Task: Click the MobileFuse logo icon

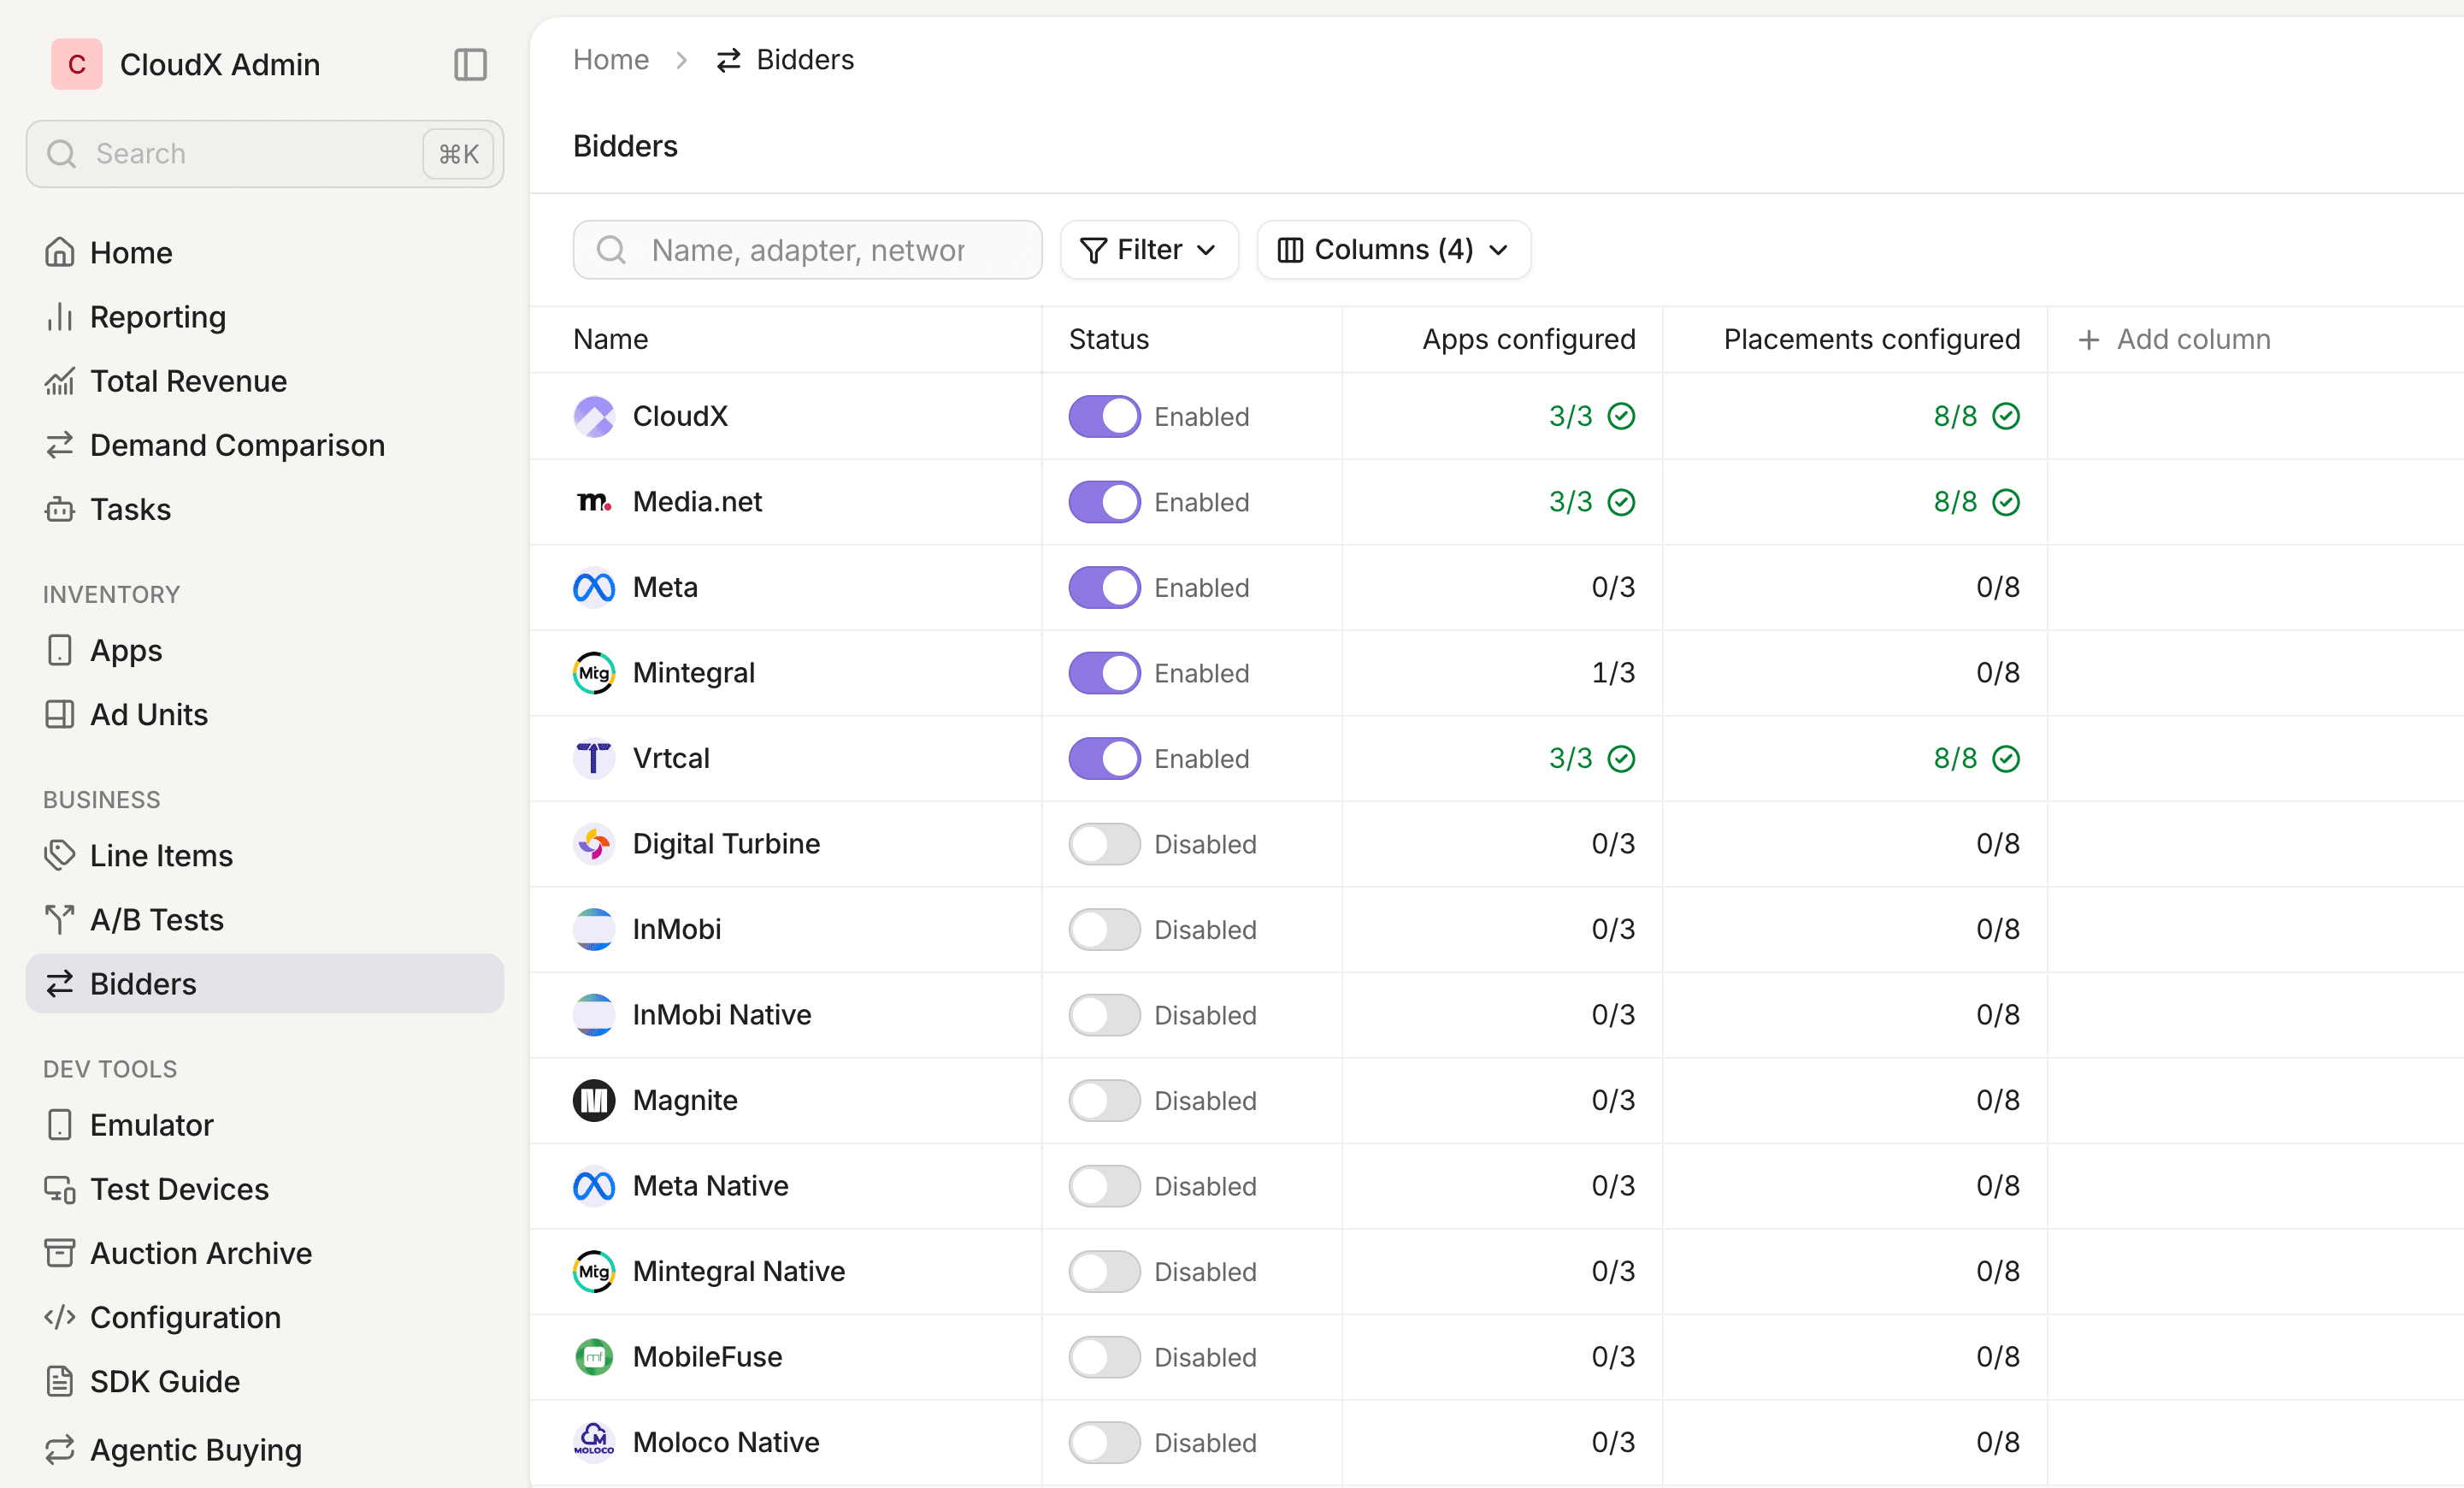Action: [594, 1357]
